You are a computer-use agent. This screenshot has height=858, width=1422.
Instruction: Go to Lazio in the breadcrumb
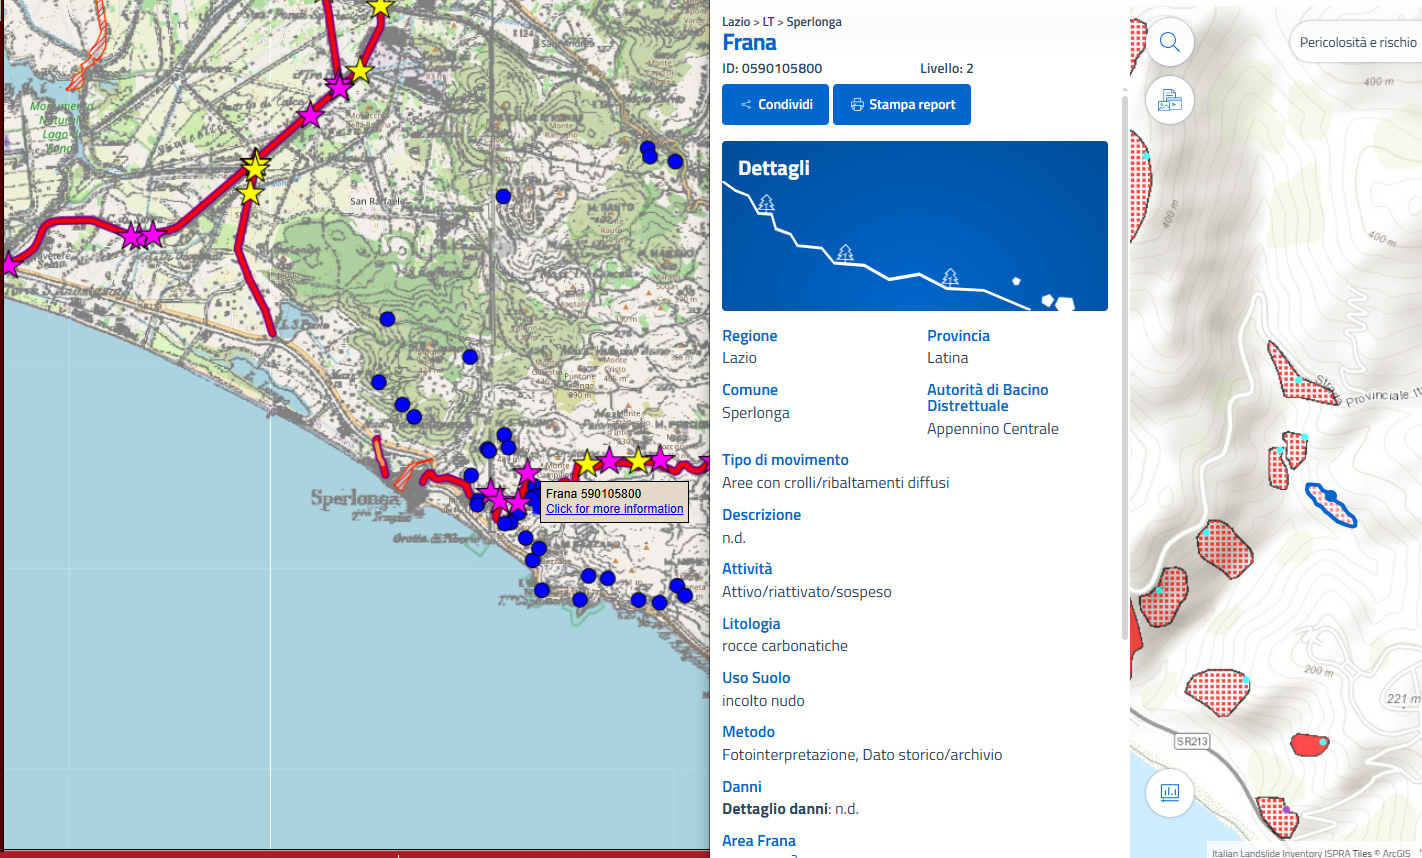click(735, 22)
